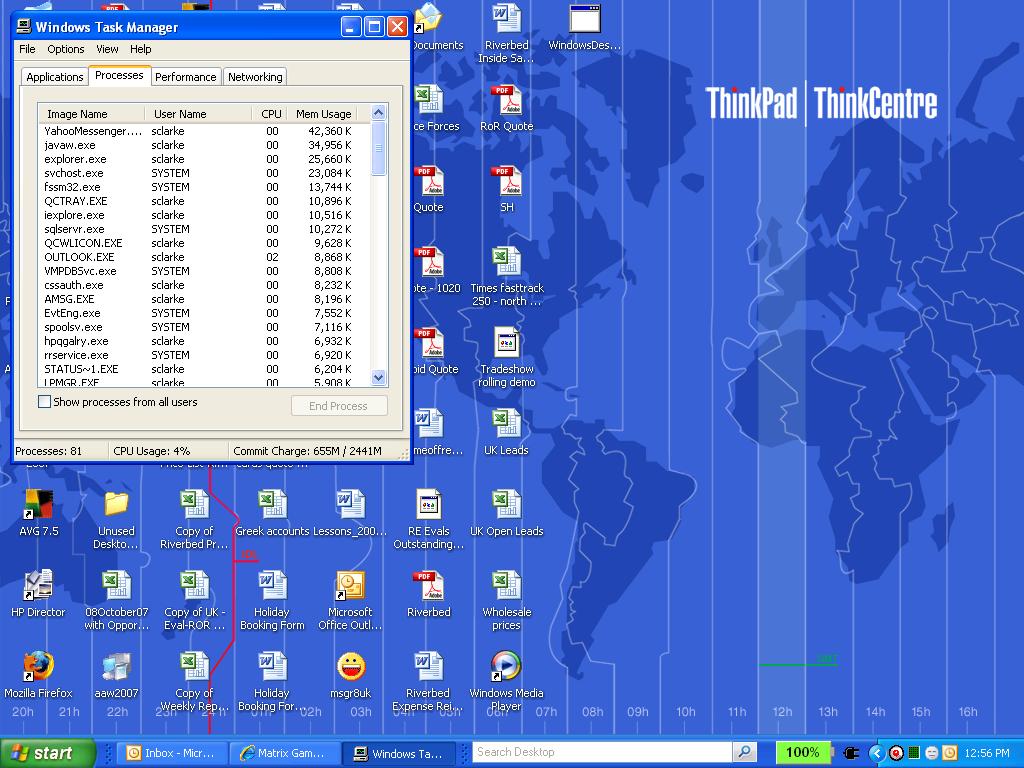This screenshot has height=768, width=1024.
Task: Click the Search Desktop input field
Action: pos(601,752)
